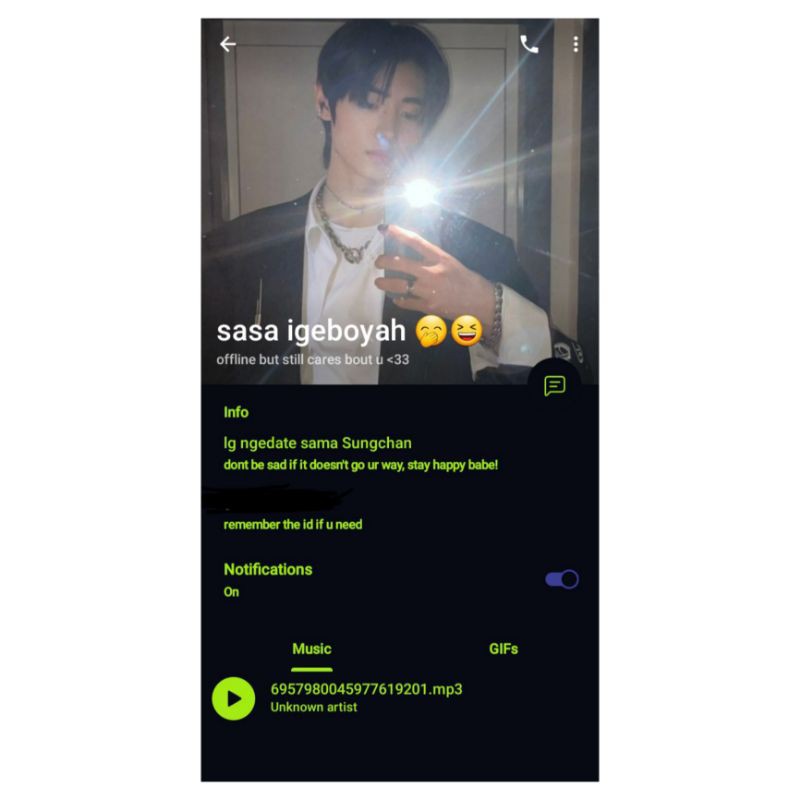
Task: Tap the 'On' notifications status text
Action: pyautogui.click(x=231, y=592)
